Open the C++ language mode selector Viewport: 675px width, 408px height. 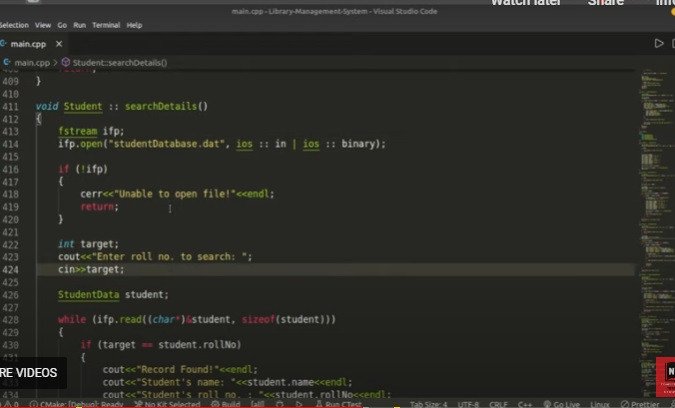click(523, 403)
